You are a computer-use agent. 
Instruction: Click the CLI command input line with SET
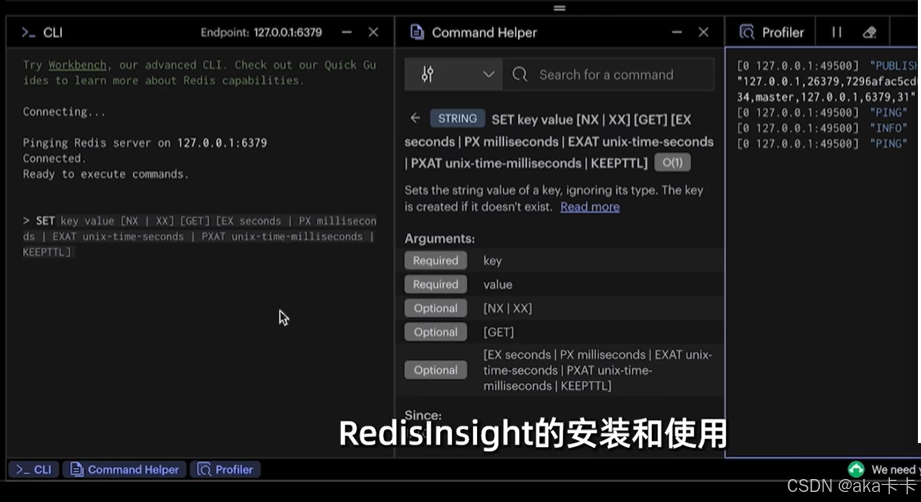pos(200,237)
